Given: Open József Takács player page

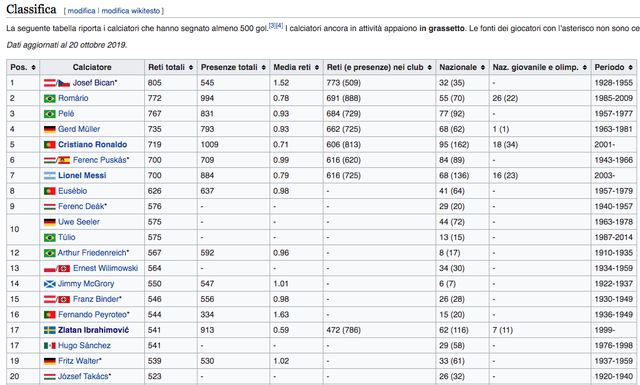Looking at the screenshot, I should 83,376.
